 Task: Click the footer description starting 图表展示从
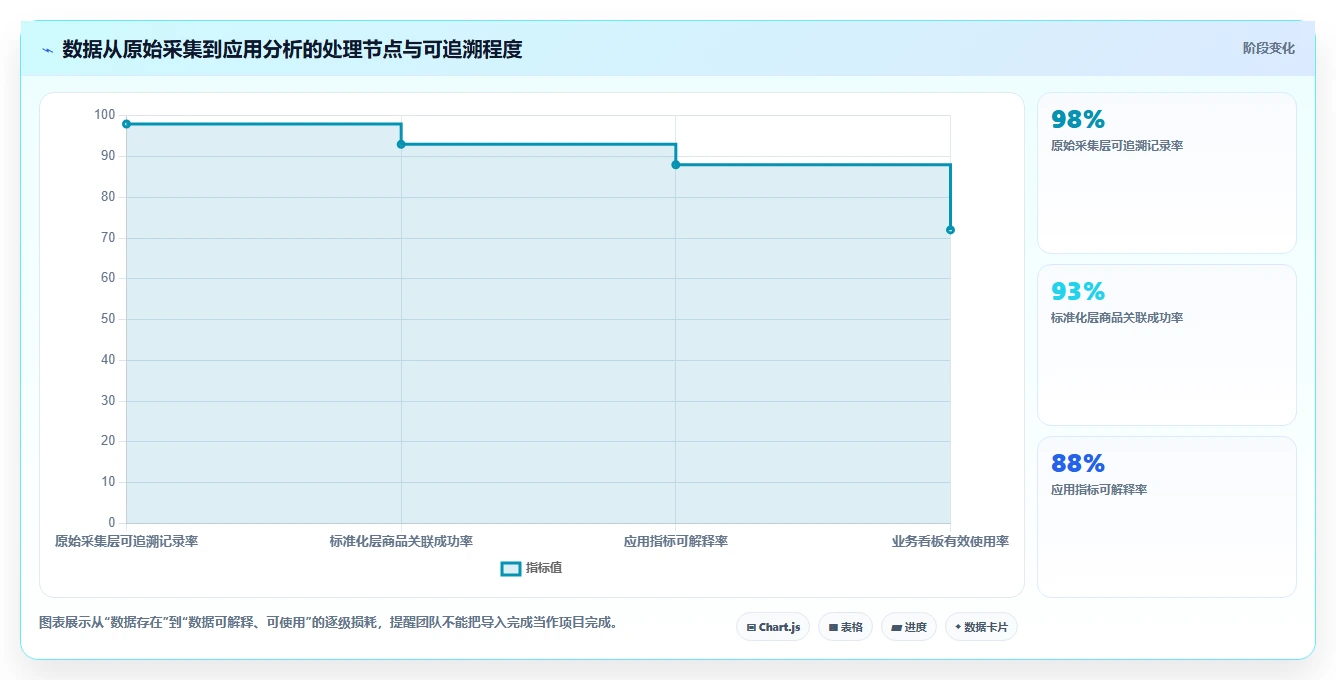(x=330, y=622)
